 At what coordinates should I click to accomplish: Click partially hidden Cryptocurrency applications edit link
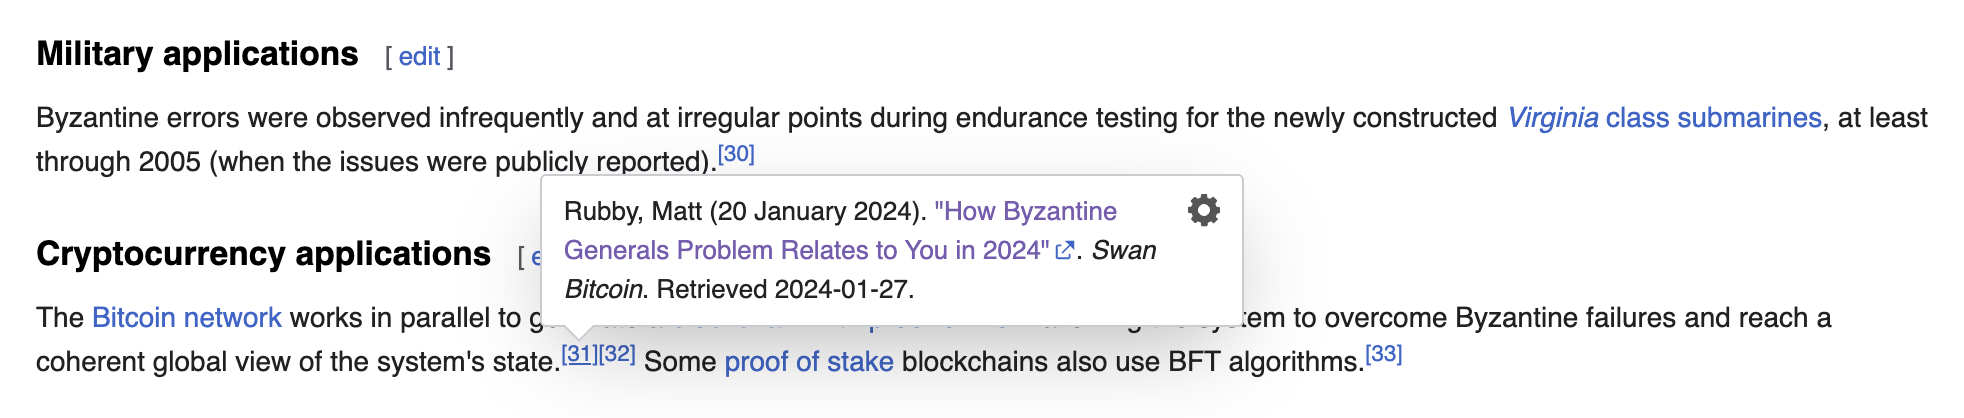pos(535,258)
